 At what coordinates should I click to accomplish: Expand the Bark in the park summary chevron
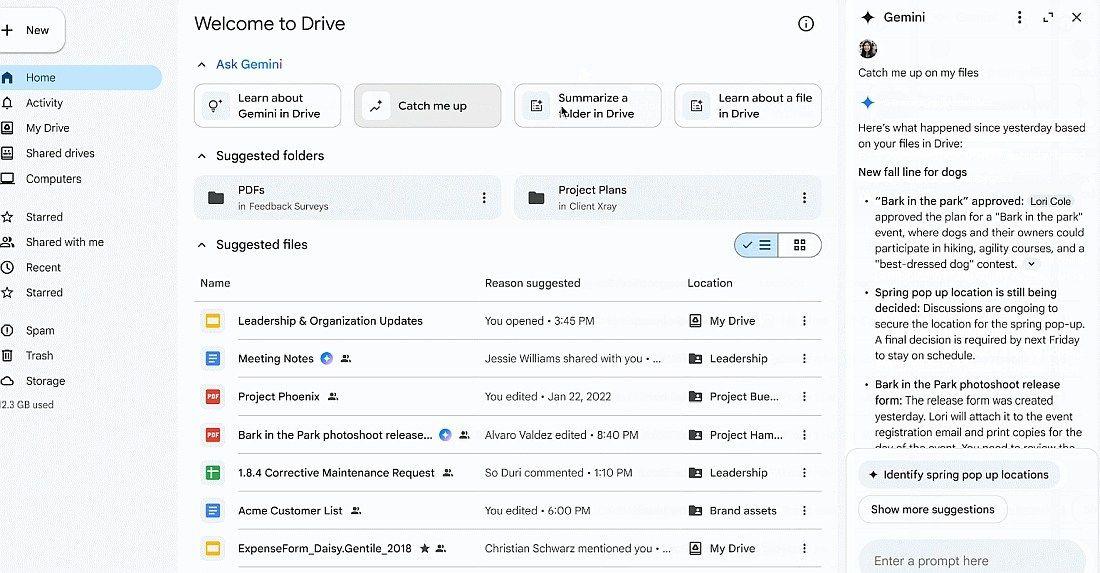click(1031, 264)
